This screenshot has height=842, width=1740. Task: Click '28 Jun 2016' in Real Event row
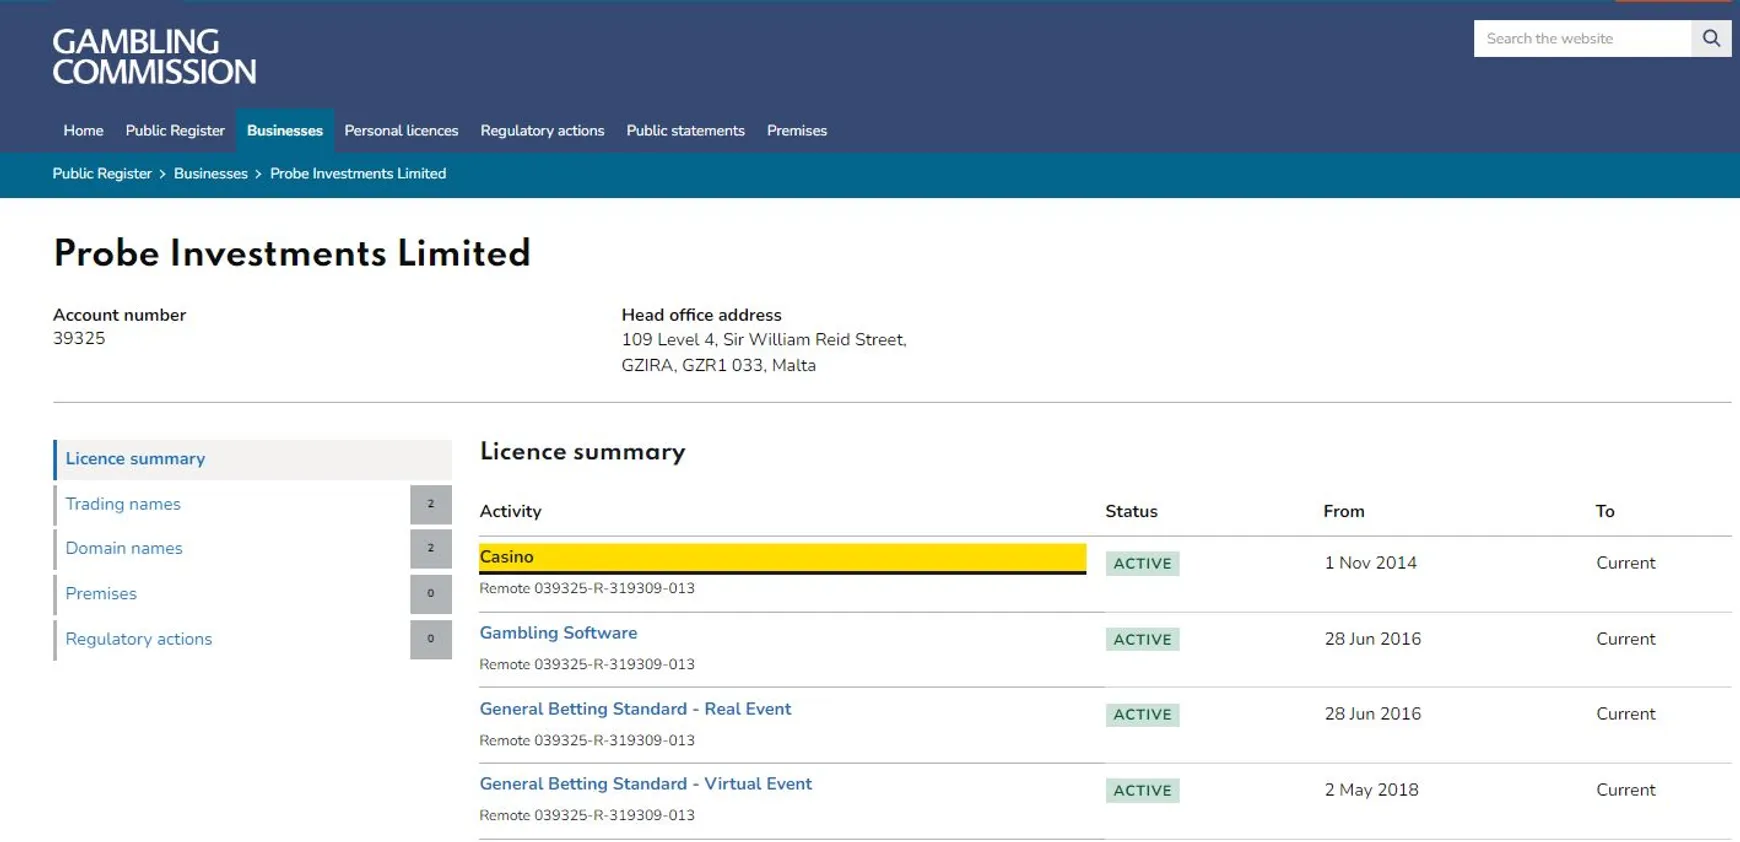pyautogui.click(x=1372, y=714)
